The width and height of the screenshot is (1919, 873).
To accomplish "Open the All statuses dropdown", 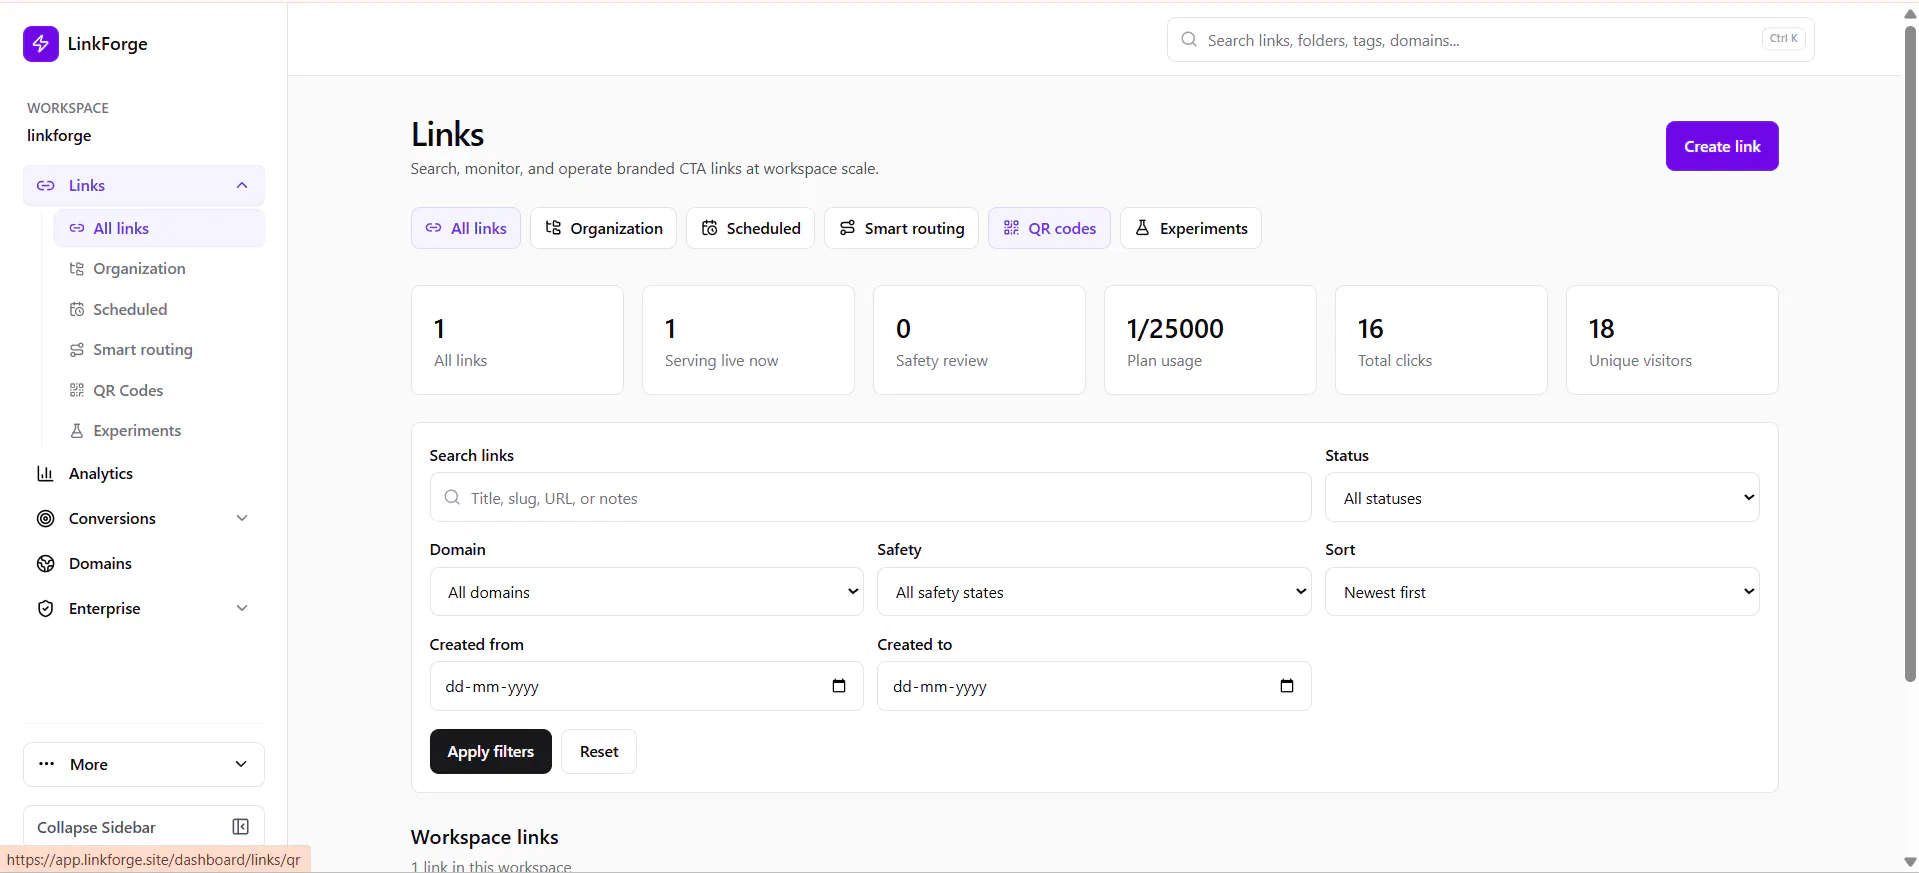I will [1542, 498].
